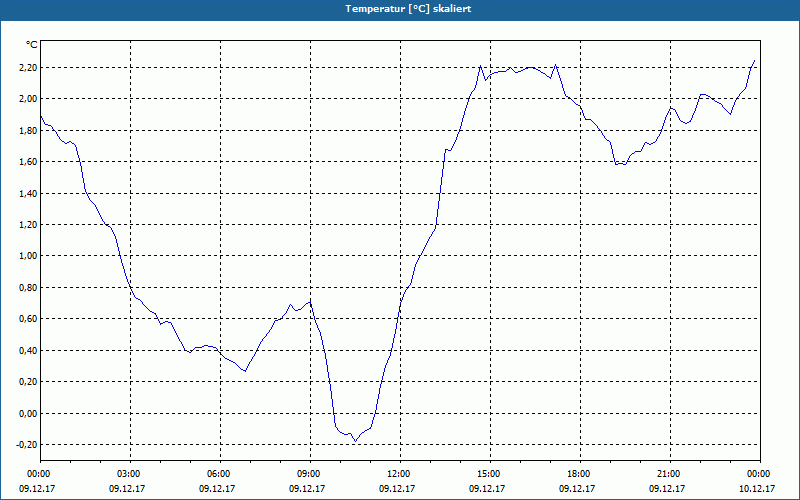800x500 pixels.
Task: Select the '°C' unit label on the axis
Action: pyautogui.click(x=32, y=45)
